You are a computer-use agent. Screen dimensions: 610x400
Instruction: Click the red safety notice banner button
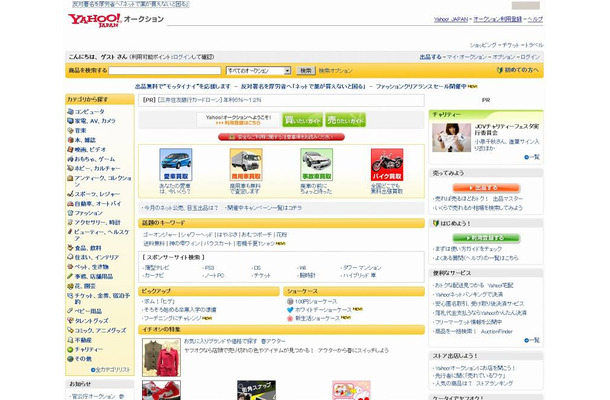(x=281, y=137)
